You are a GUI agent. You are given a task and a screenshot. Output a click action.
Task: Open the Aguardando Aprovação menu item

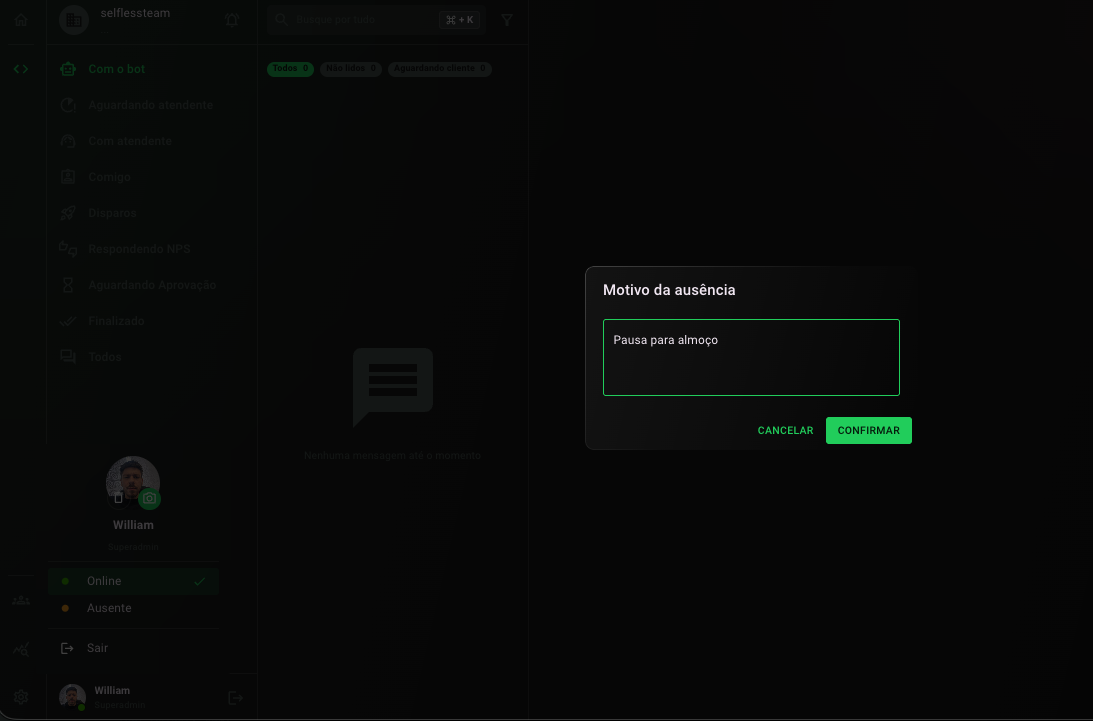(151, 285)
